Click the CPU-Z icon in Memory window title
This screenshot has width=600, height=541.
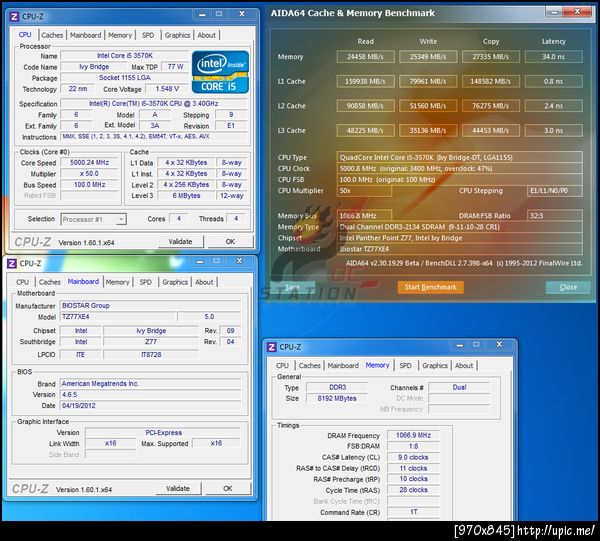(271, 347)
